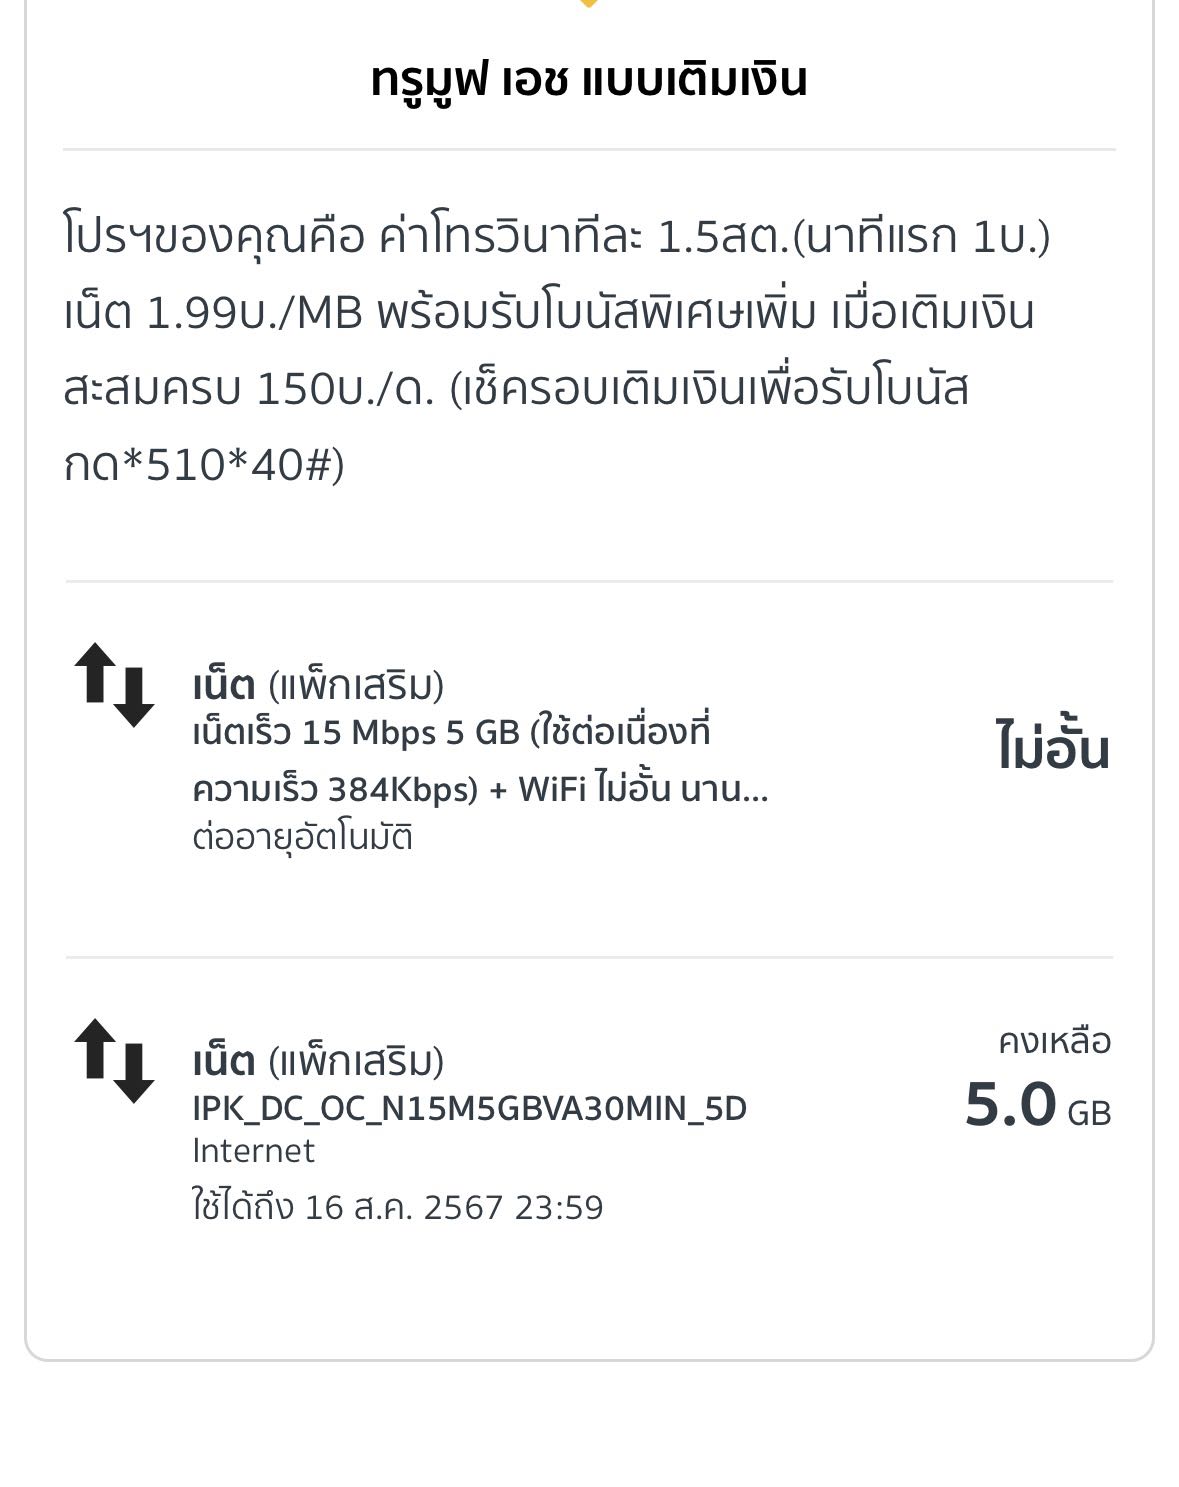The height and width of the screenshot is (1487, 1179).
Task: Click the data arrows icon for unlimited package
Action: tap(114, 685)
